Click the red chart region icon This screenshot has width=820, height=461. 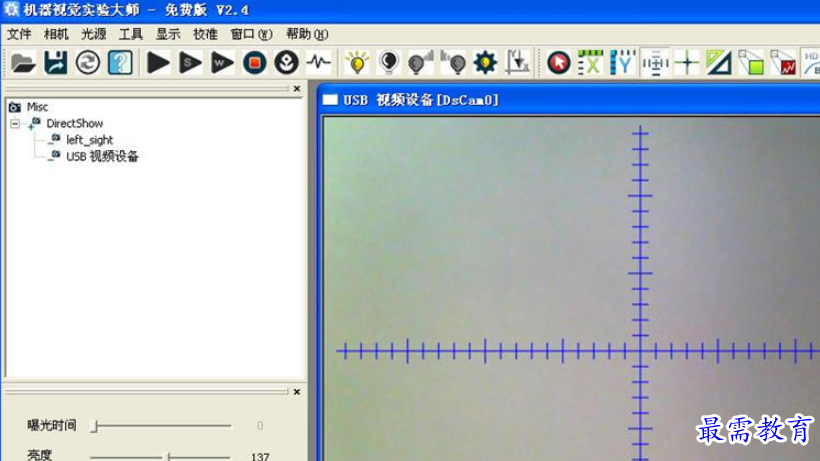(x=783, y=63)
